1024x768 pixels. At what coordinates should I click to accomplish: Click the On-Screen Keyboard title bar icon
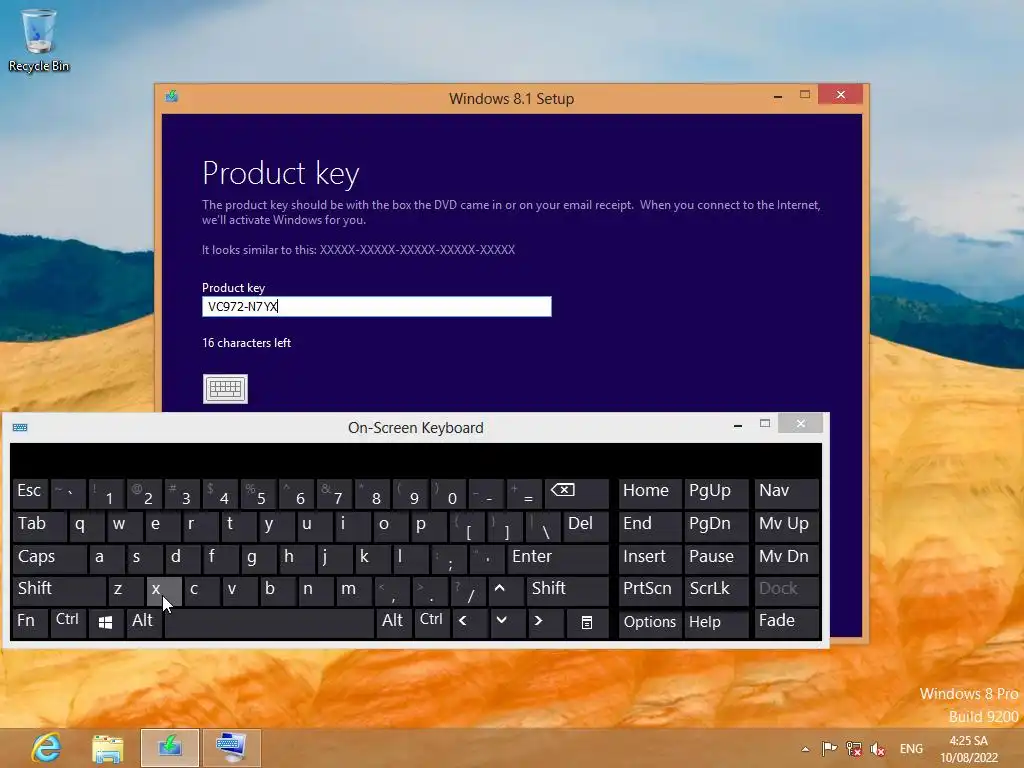coord(20,428)
